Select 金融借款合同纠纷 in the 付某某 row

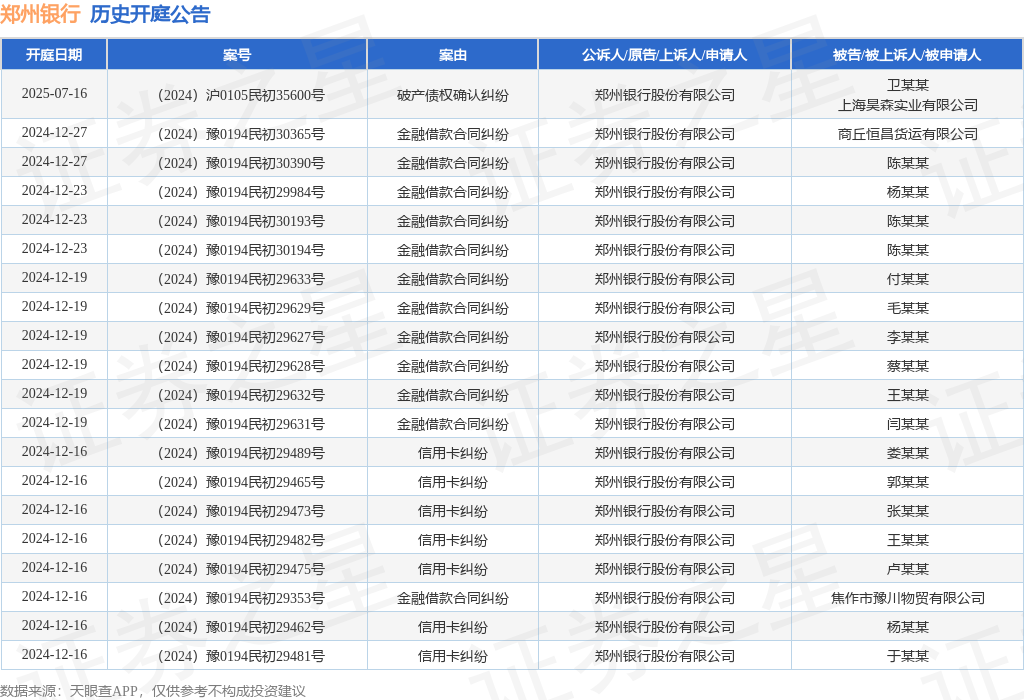[x=453, y=279]
